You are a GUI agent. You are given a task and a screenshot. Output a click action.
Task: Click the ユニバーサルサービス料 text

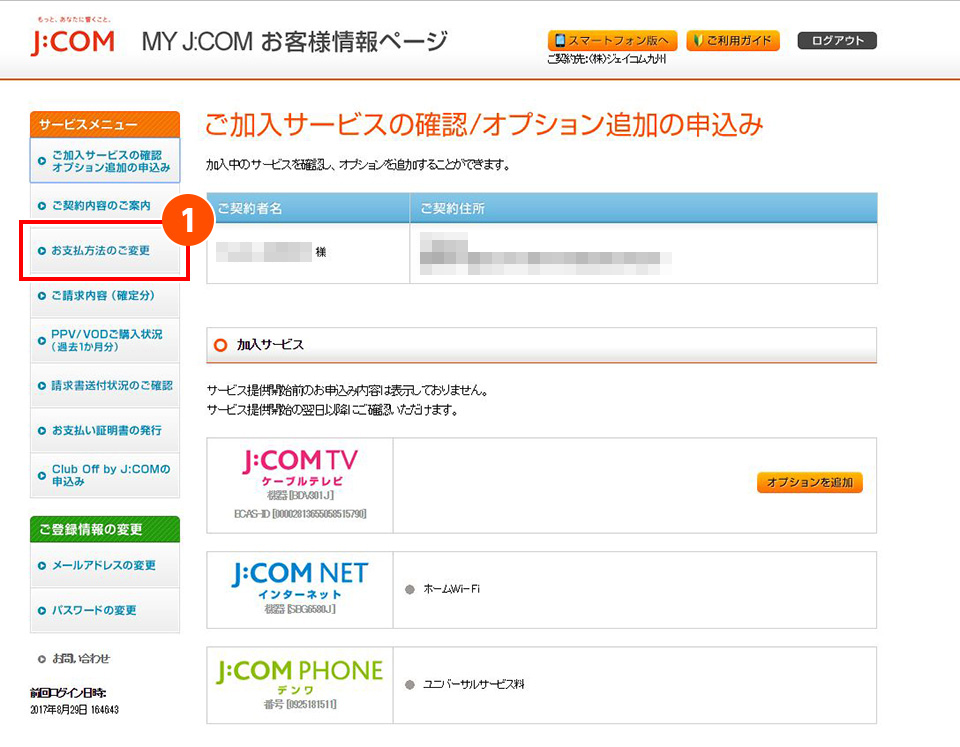[473, 685]
